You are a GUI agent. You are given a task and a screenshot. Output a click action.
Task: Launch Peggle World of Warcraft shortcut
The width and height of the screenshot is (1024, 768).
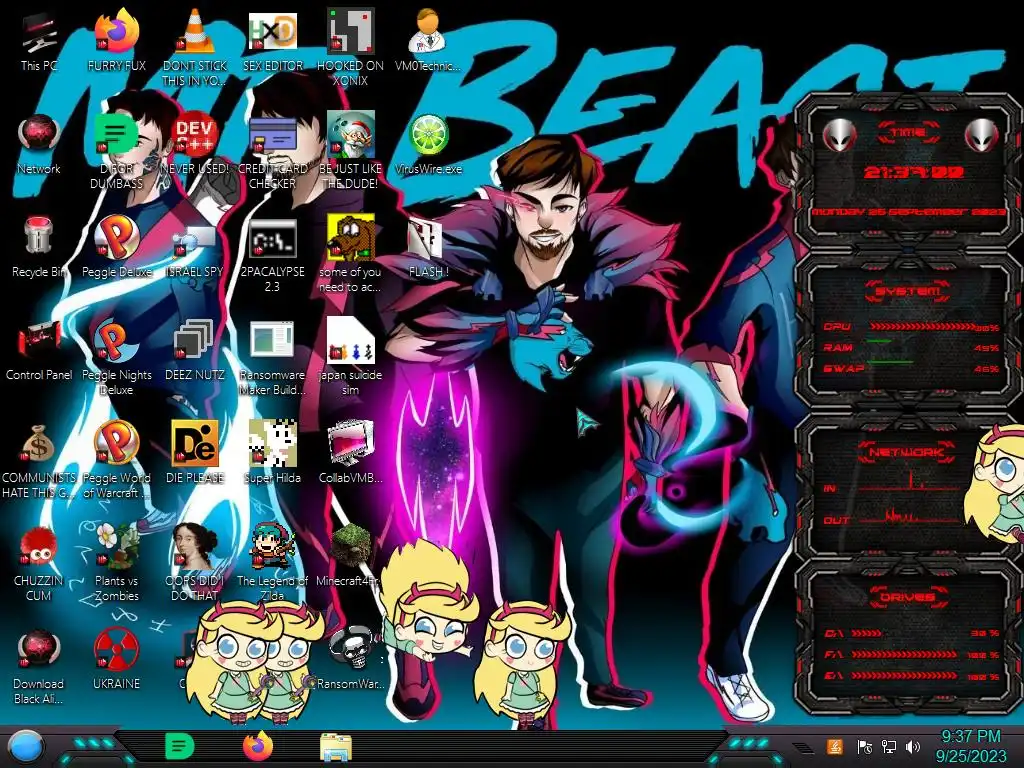pyautogui.click(x=116, y=444)
